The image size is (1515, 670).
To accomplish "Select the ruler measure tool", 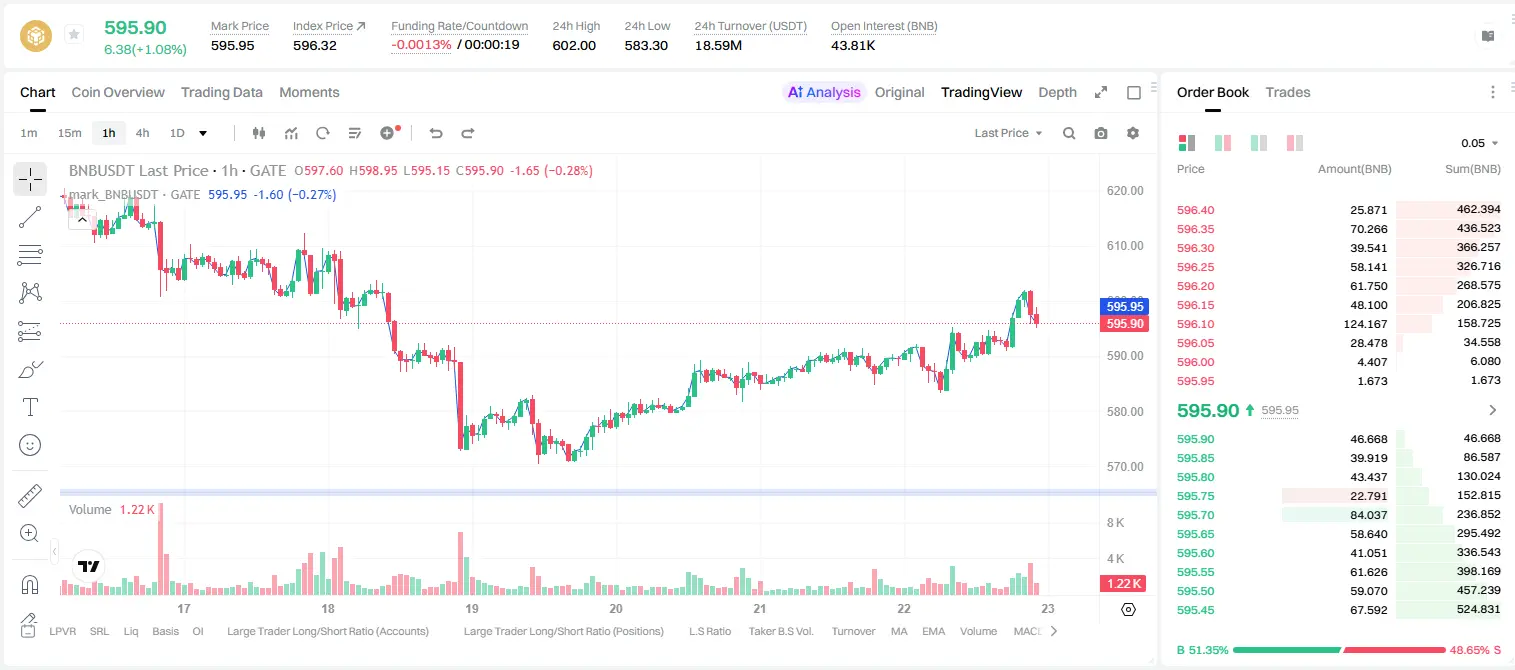I will [x=30, y=496].
